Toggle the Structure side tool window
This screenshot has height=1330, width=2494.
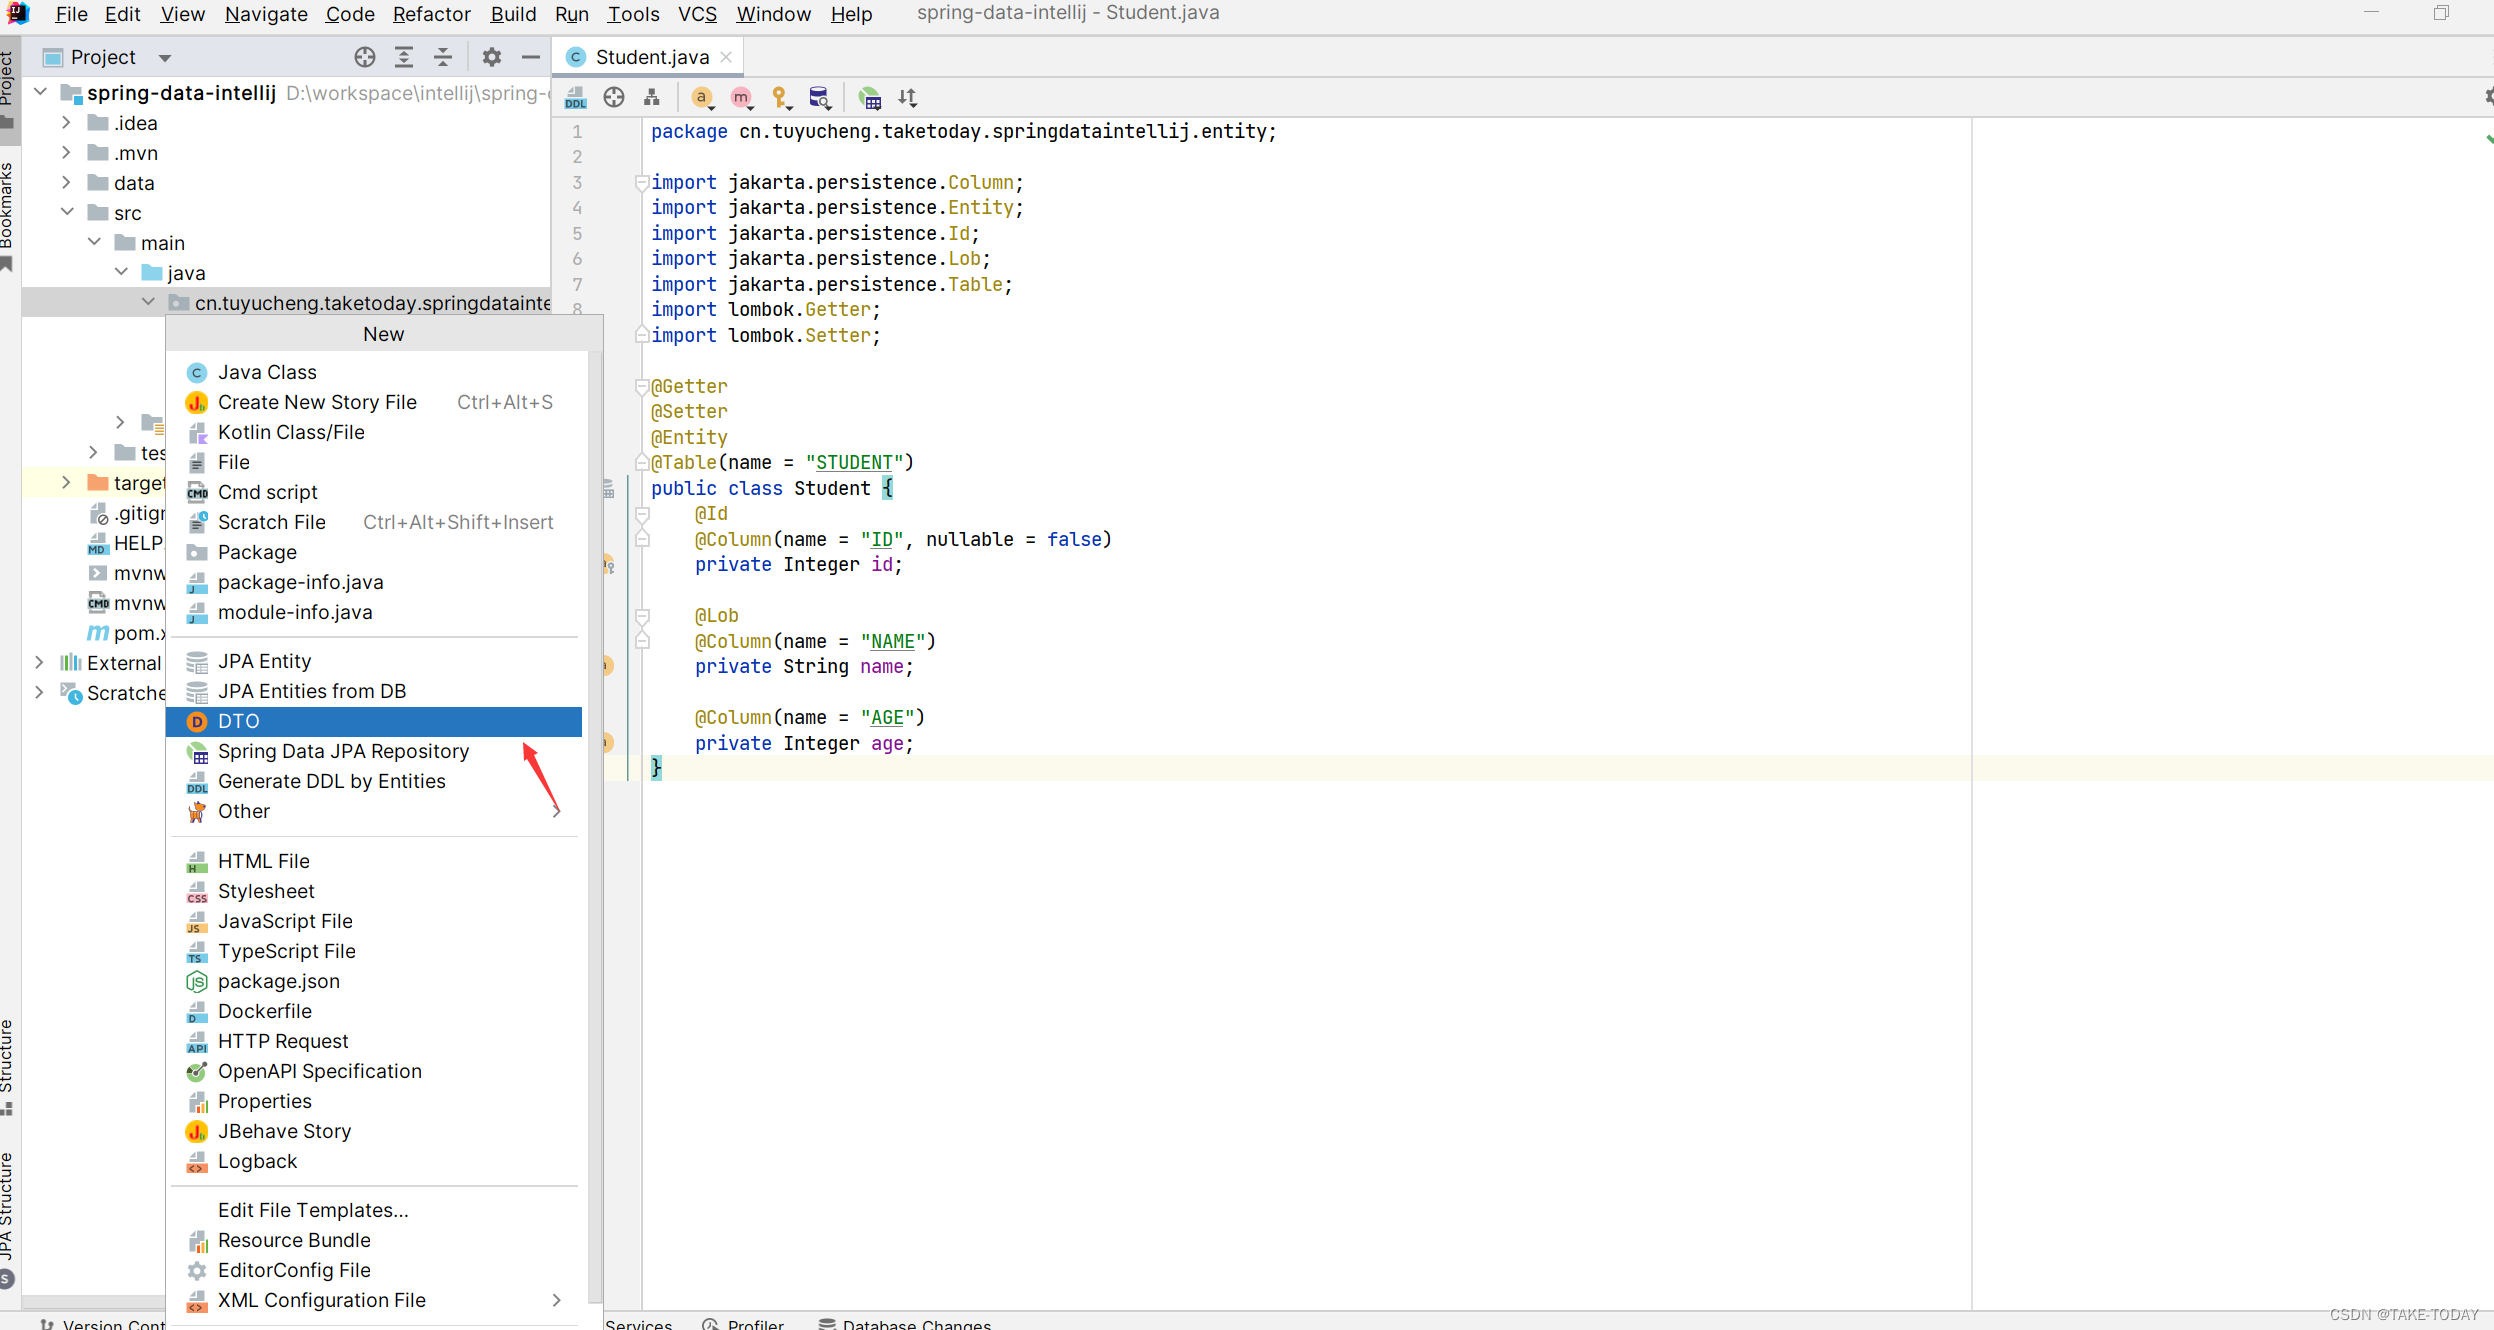pos(8,1060)
